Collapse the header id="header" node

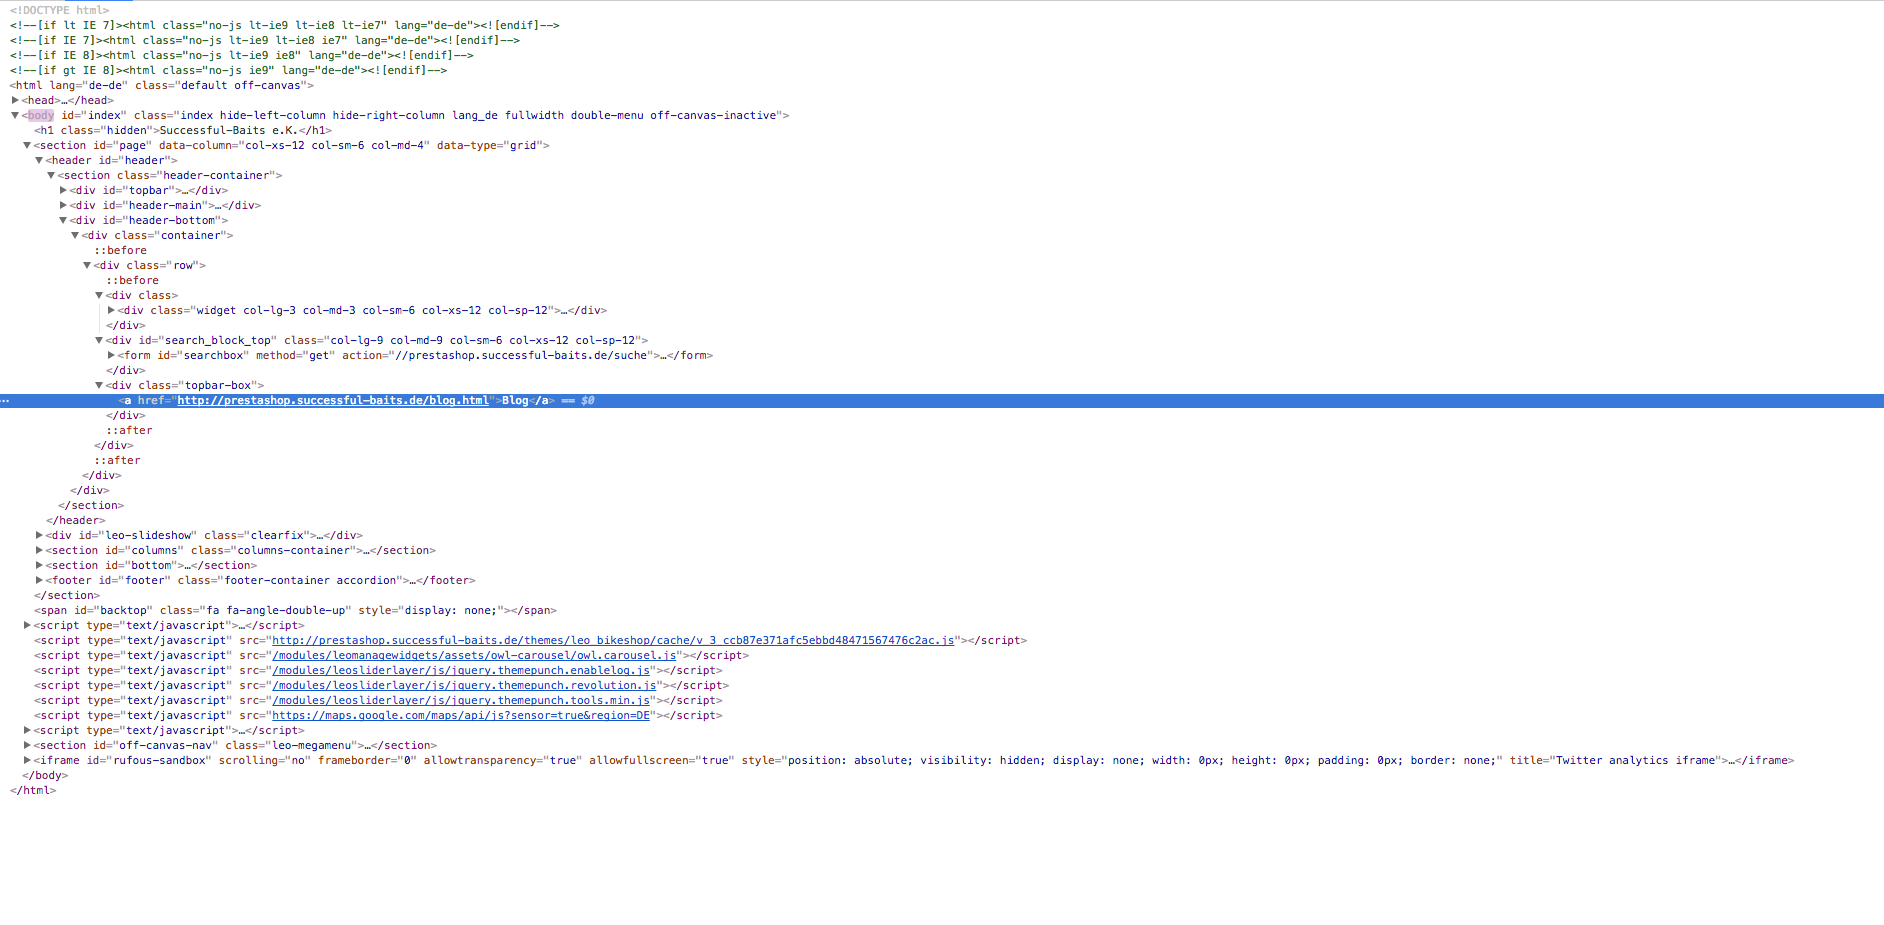coord(39,160)
